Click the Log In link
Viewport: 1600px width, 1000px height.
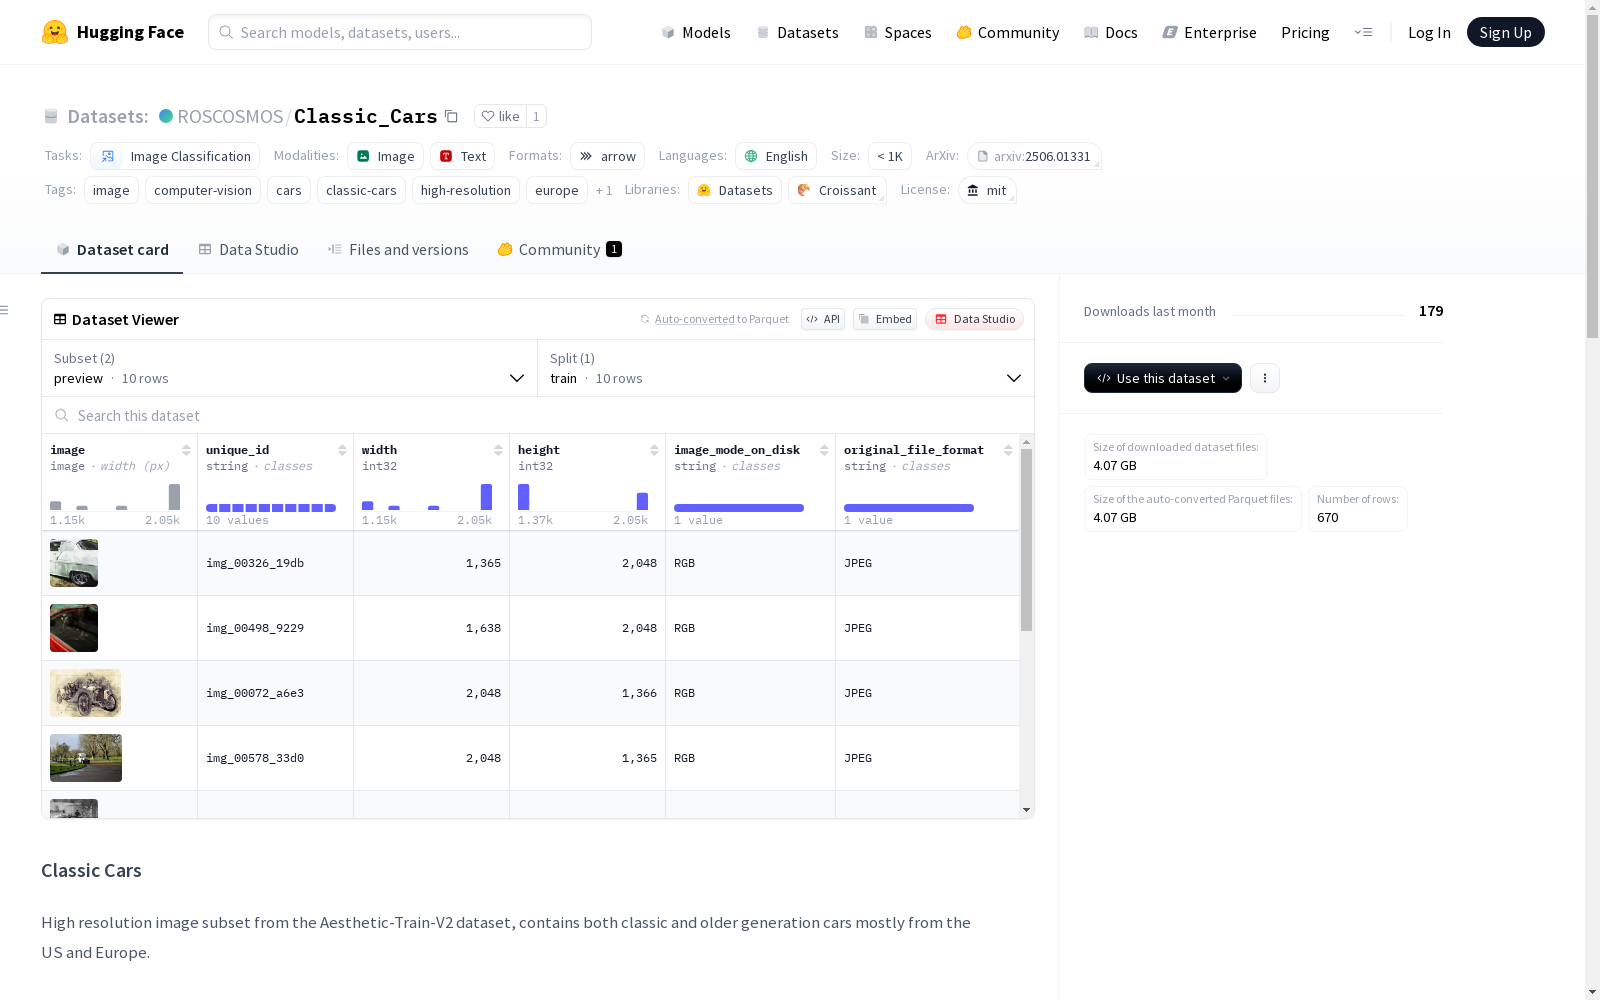(1429, 32)
